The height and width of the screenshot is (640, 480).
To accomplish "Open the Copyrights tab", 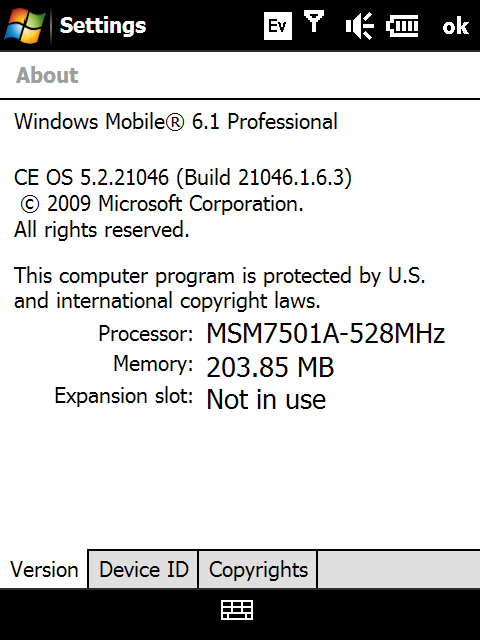I will coord(258,569).
